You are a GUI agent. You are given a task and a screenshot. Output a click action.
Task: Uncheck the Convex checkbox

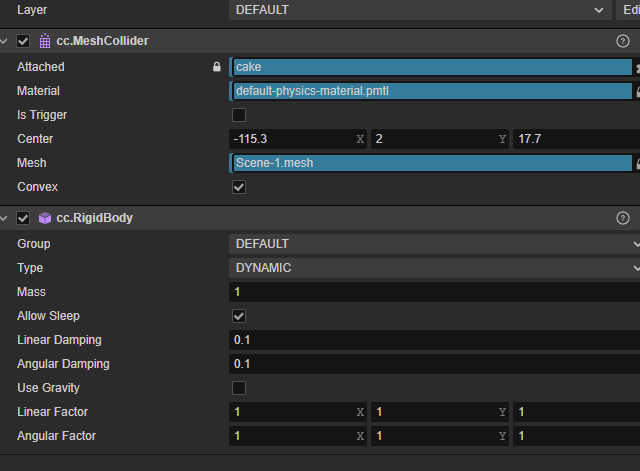coord(239,187)
